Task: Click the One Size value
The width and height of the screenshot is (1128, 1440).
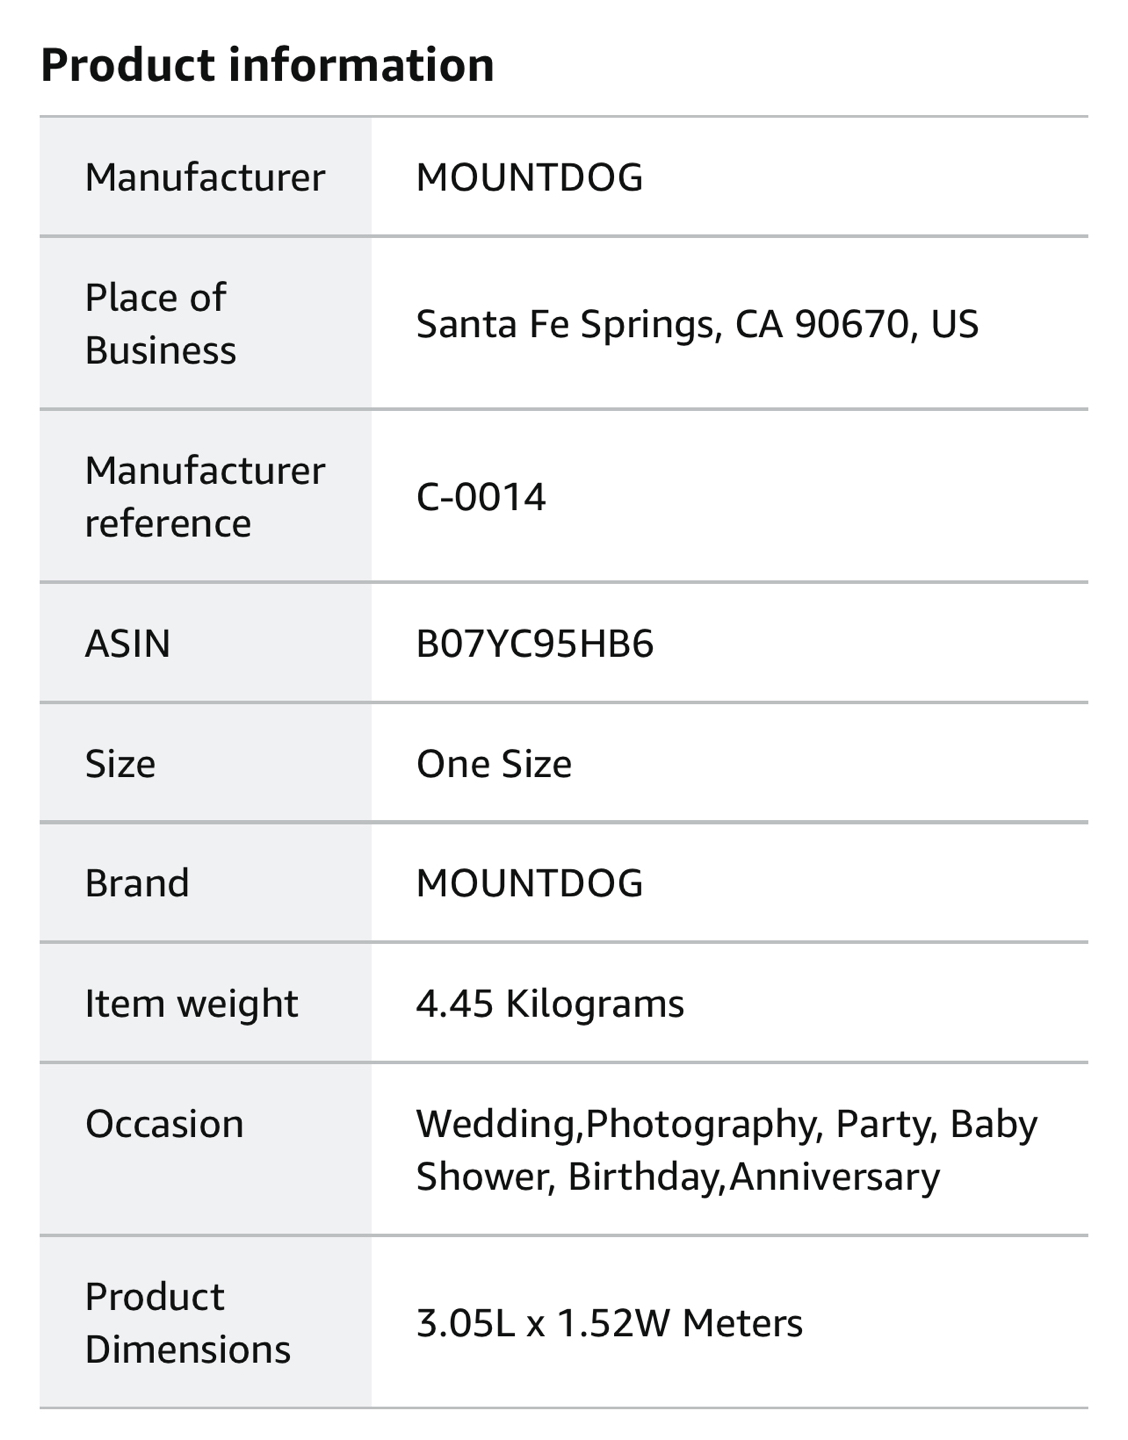Action: (494, 763)
